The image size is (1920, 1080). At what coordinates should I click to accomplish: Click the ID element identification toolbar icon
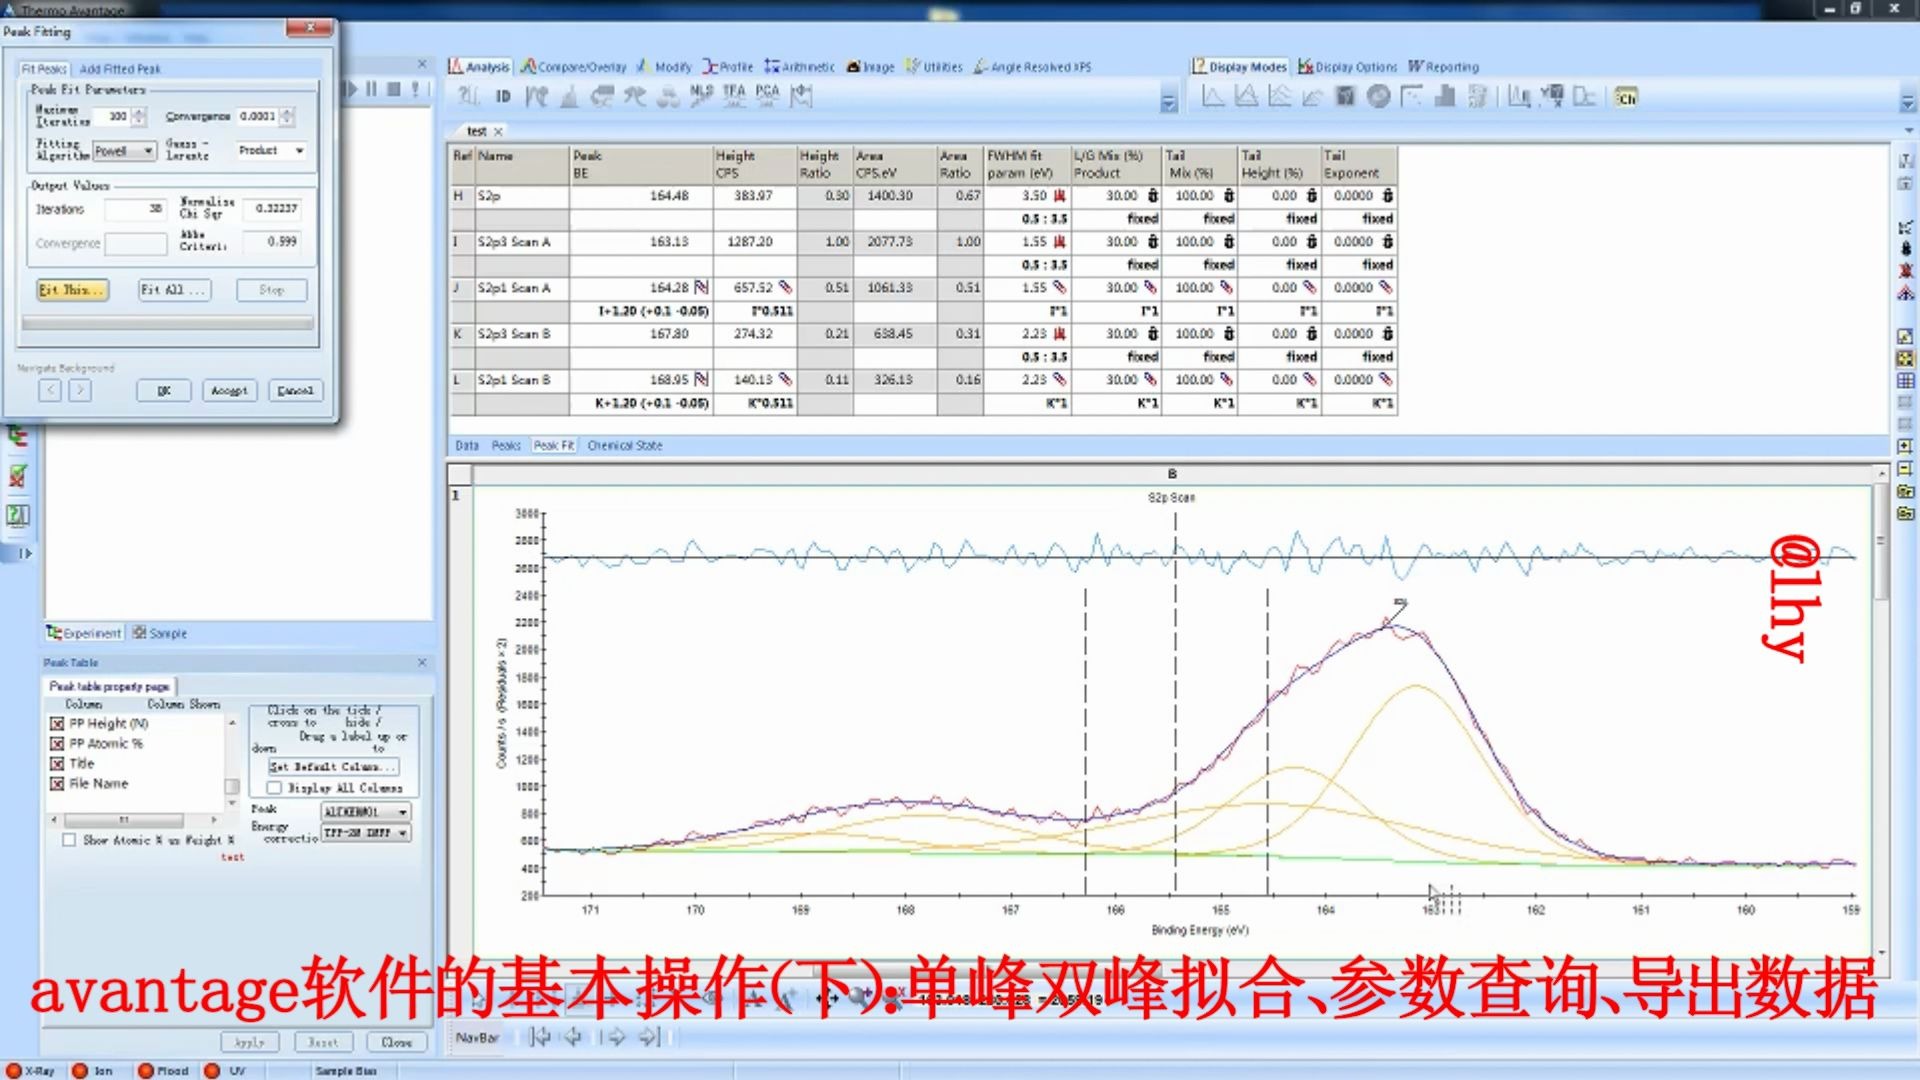click(x=503, y=97)
